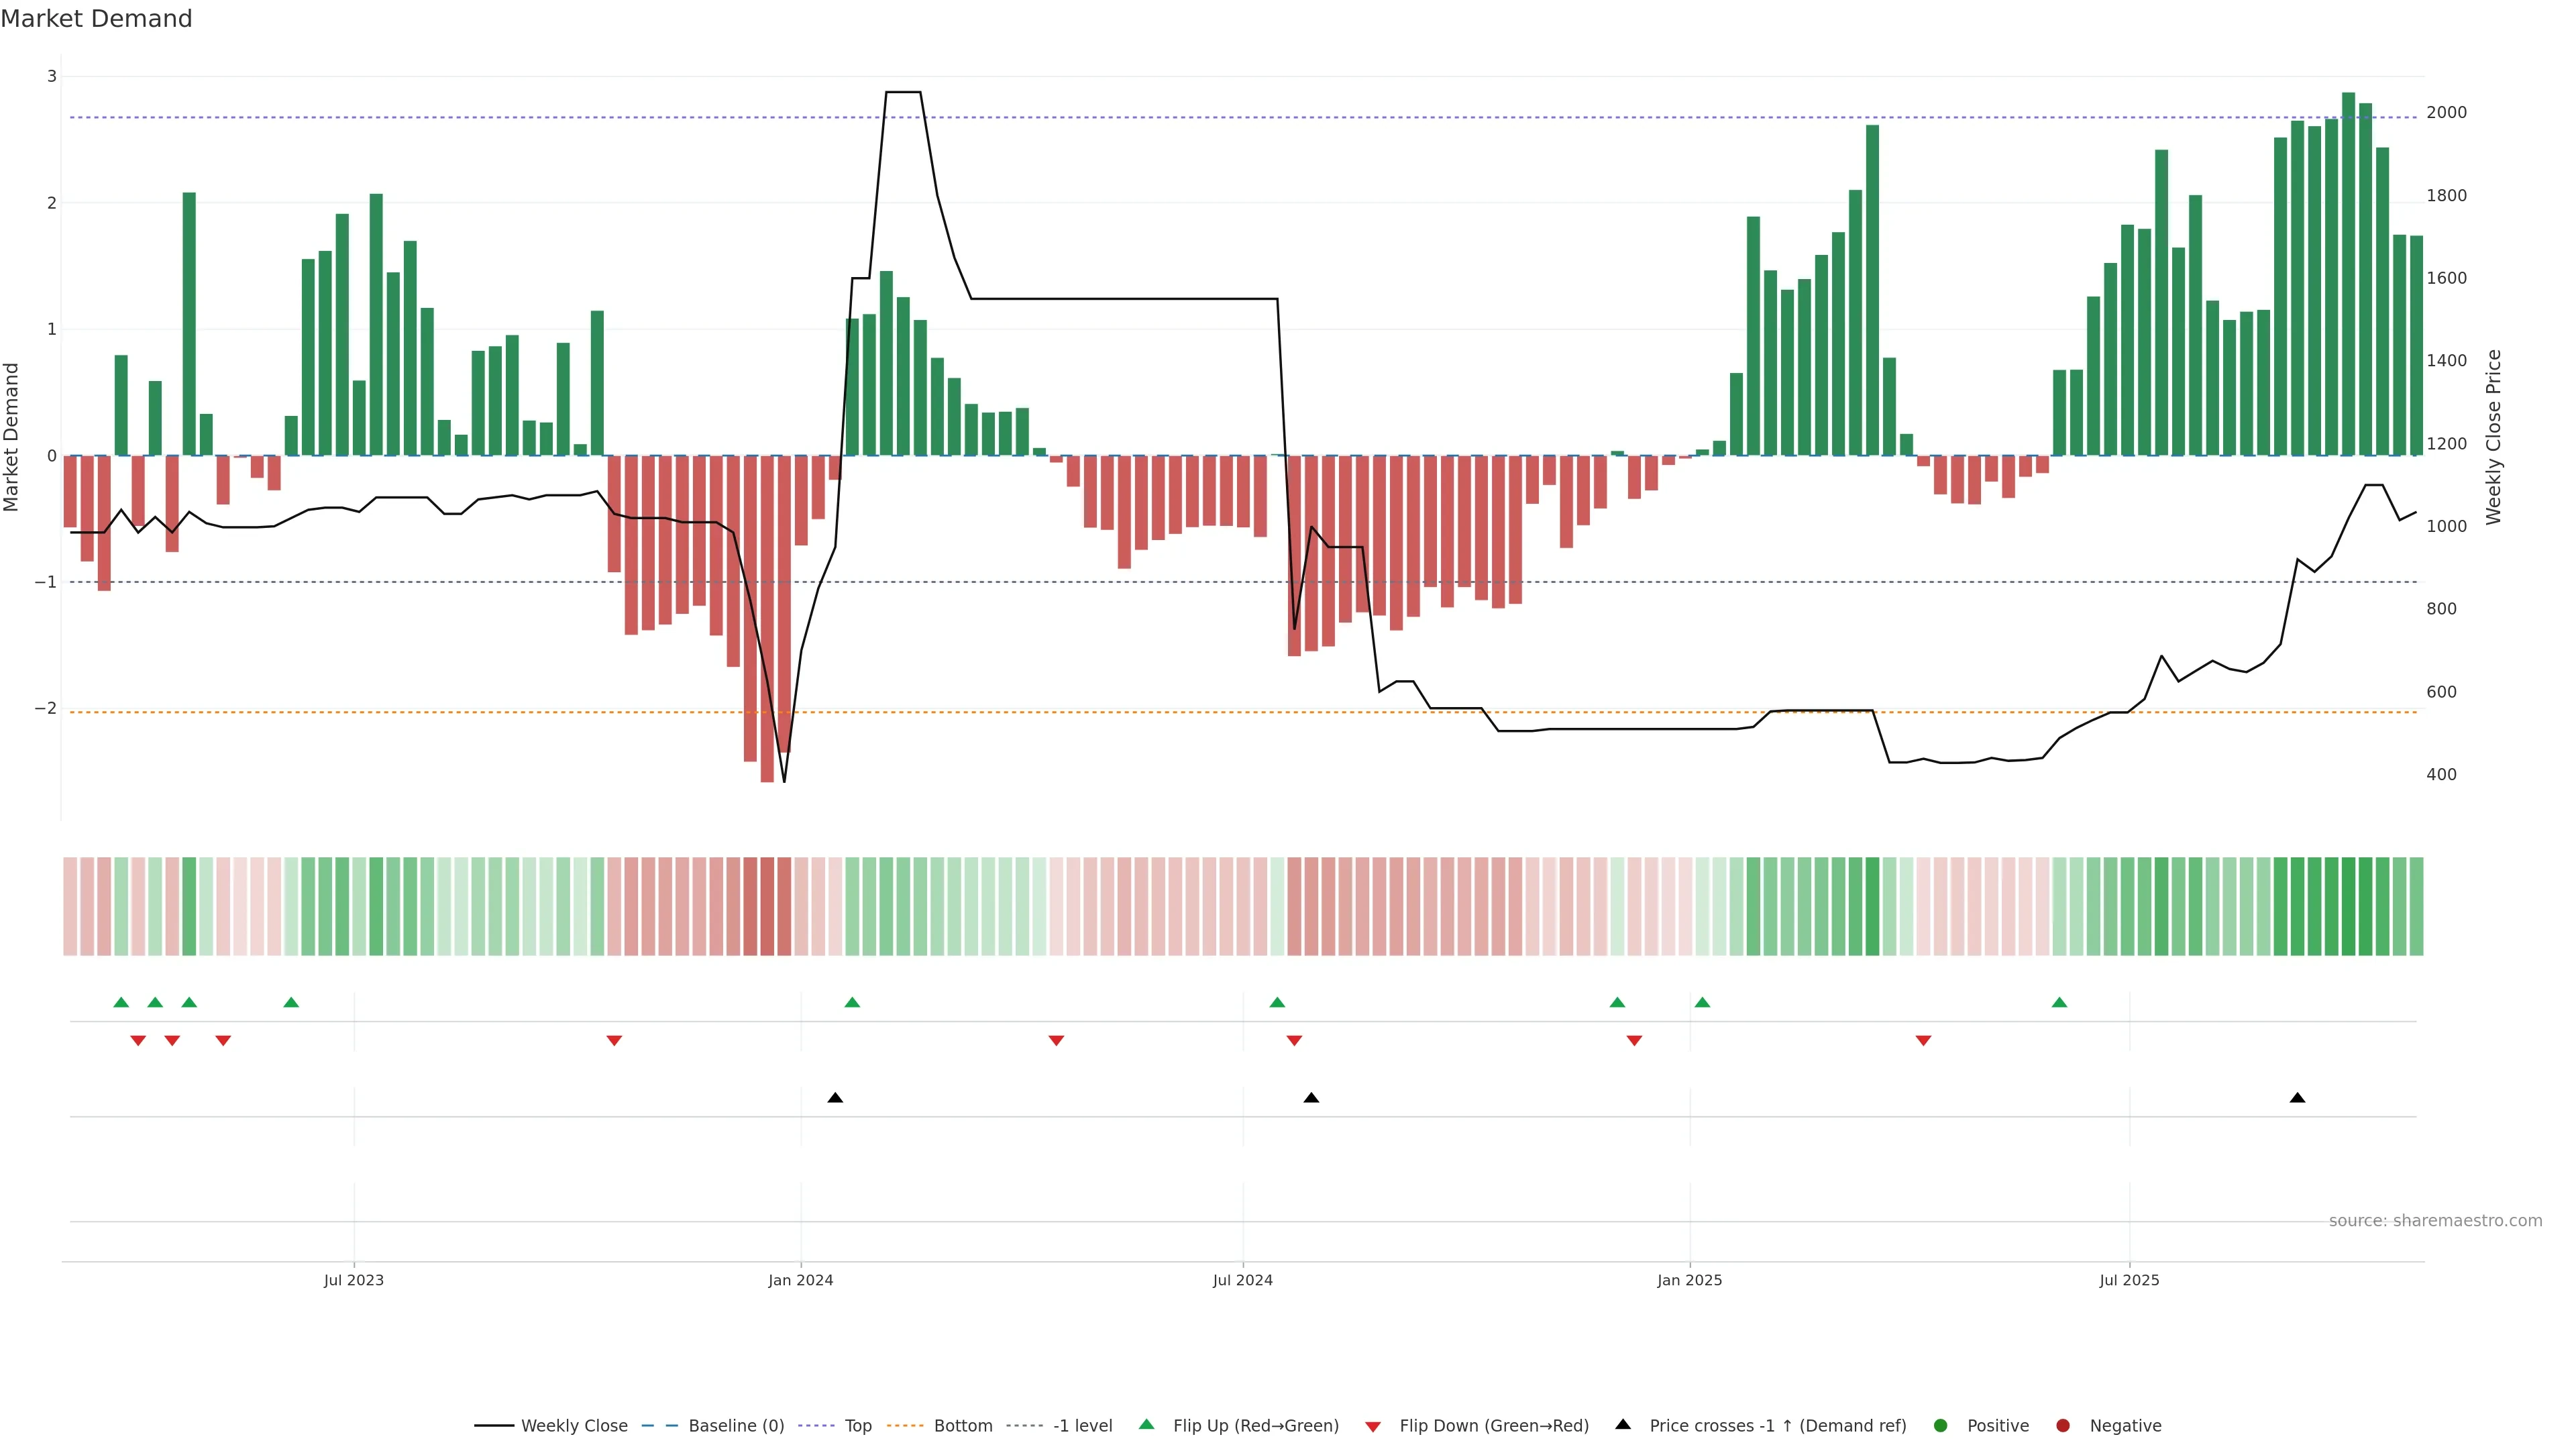Screen dimensions: 2576x1449
Task: Click the -1 level legend item
Action: (x=1082, y=1425)
